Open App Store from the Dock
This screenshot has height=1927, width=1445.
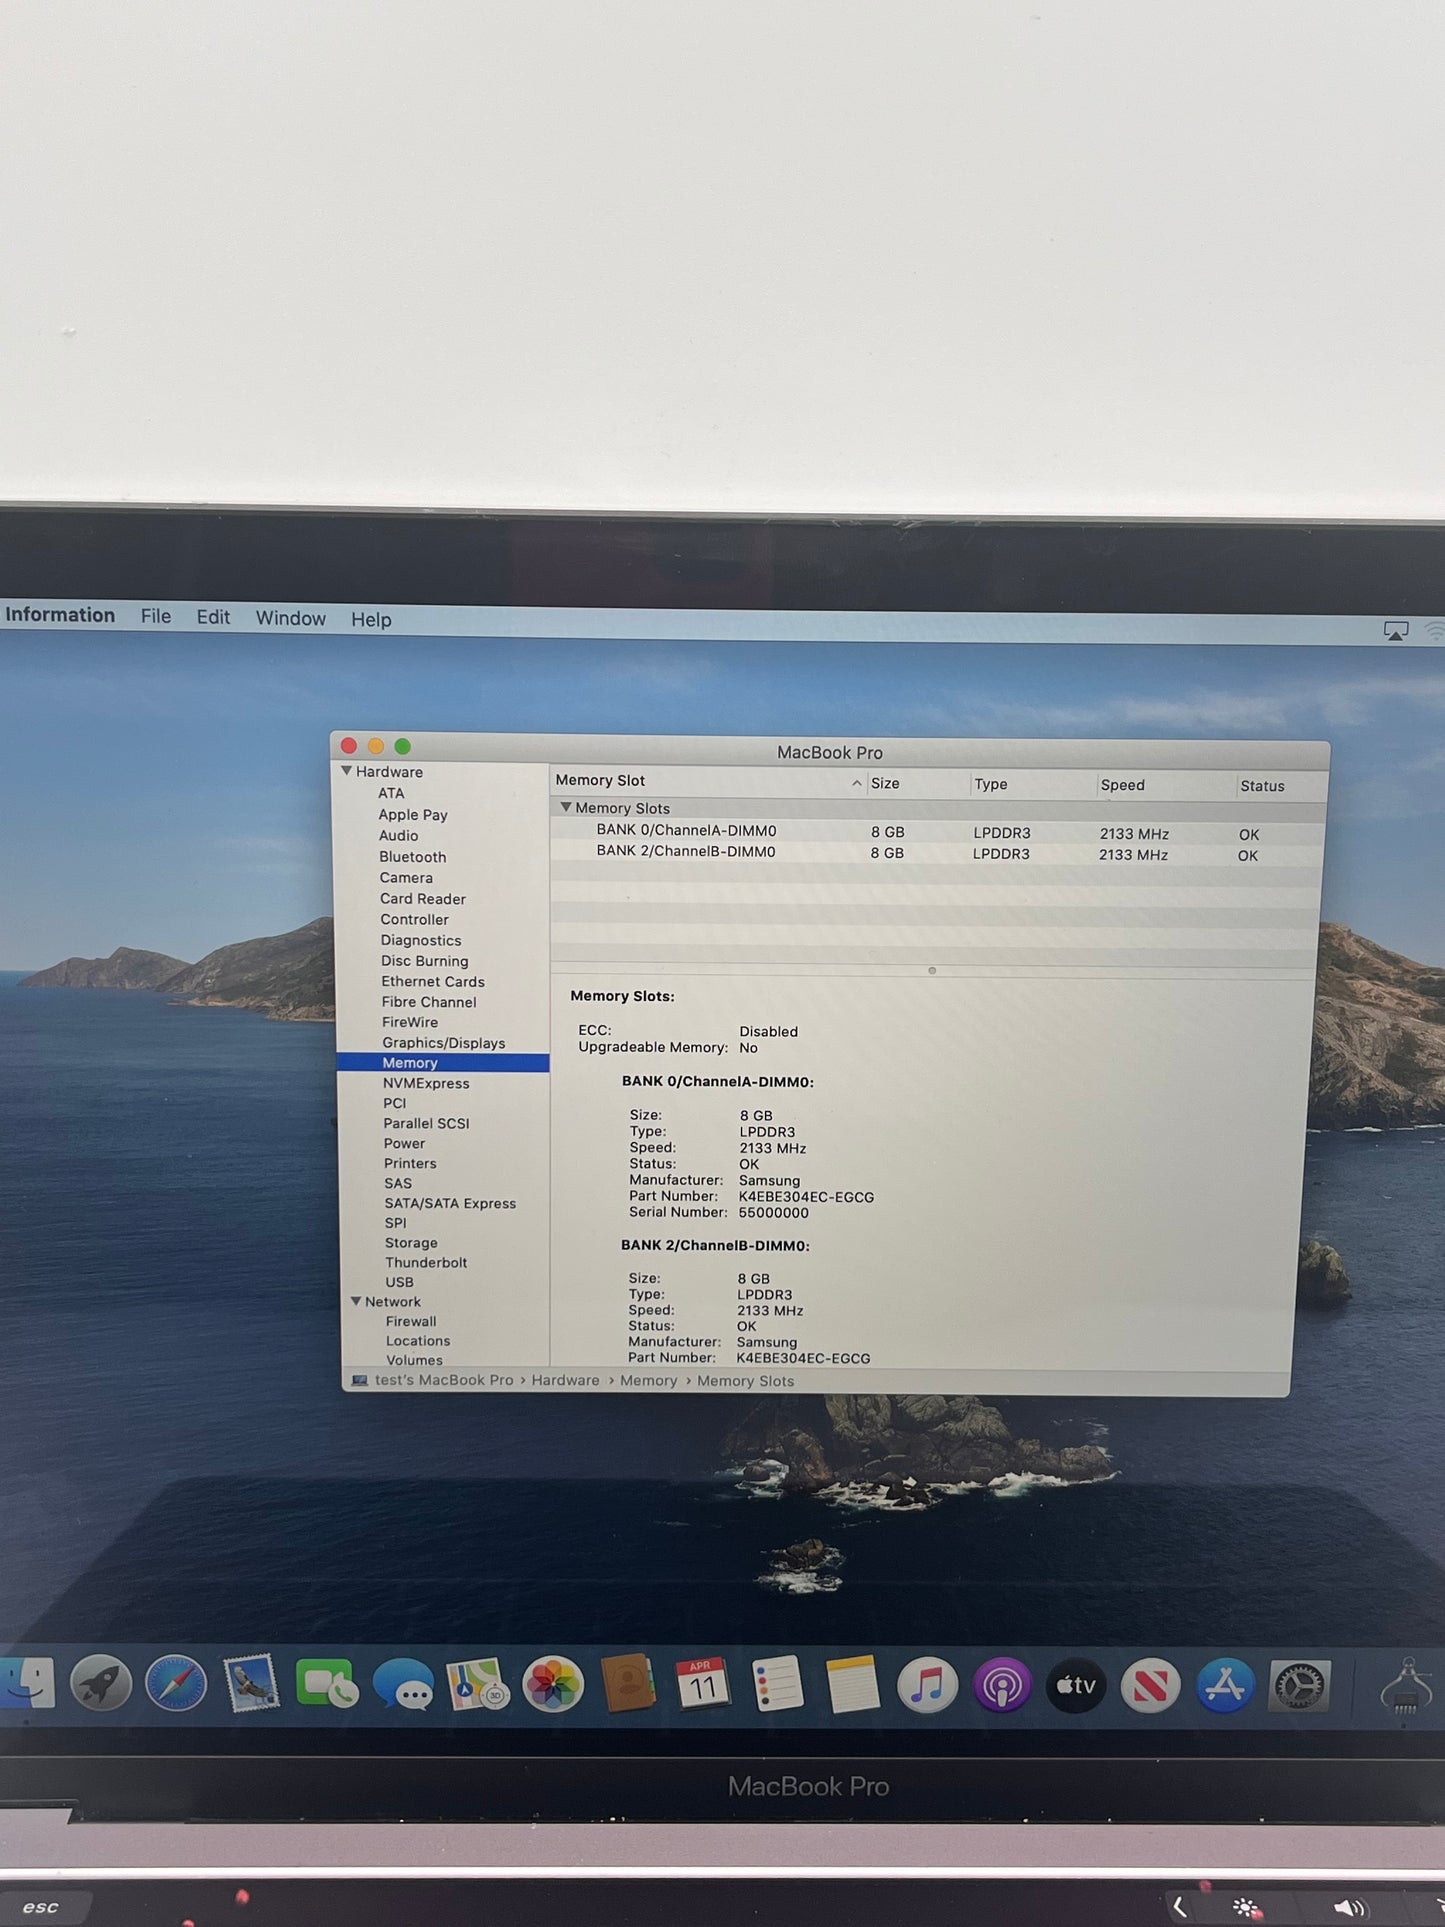coord(1226,1686)
